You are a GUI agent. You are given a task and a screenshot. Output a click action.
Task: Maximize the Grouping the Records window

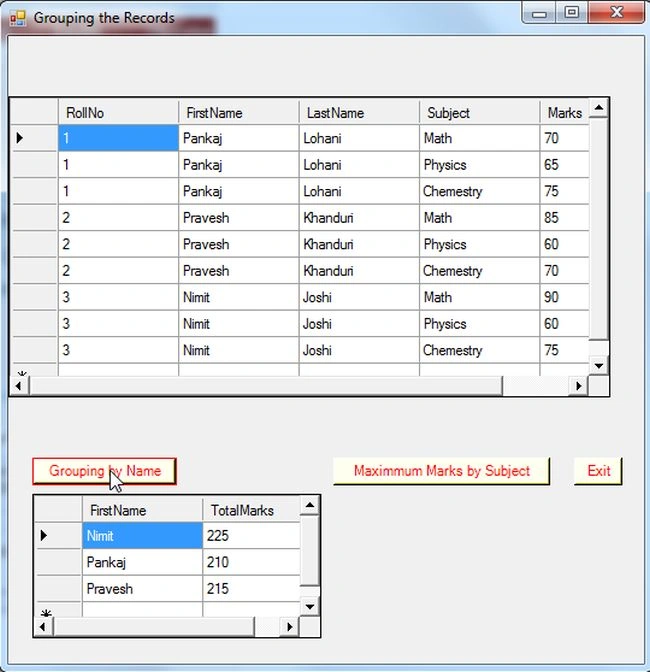(572, 12)
